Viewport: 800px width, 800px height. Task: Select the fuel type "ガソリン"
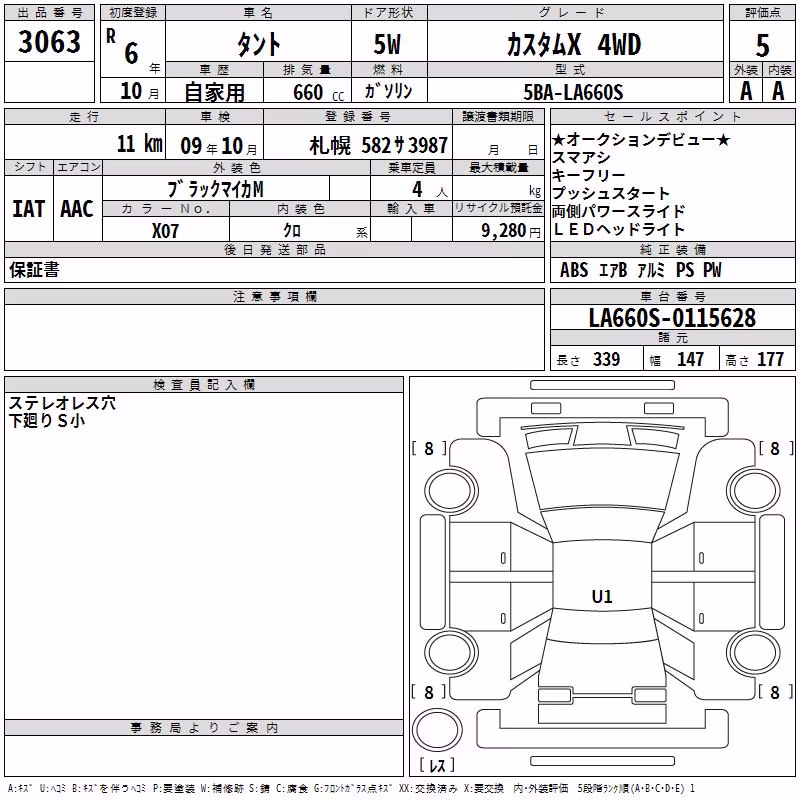(x=388, y=91)
